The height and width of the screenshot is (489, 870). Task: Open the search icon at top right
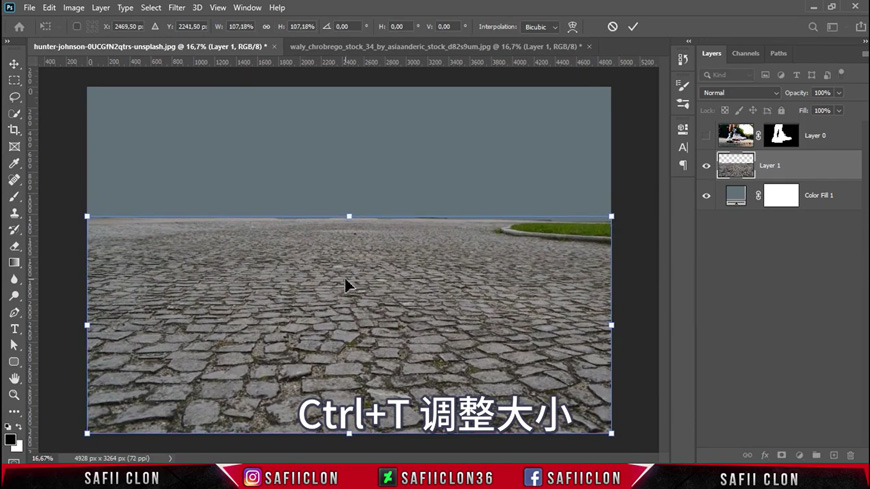click(x=813, y=27)
